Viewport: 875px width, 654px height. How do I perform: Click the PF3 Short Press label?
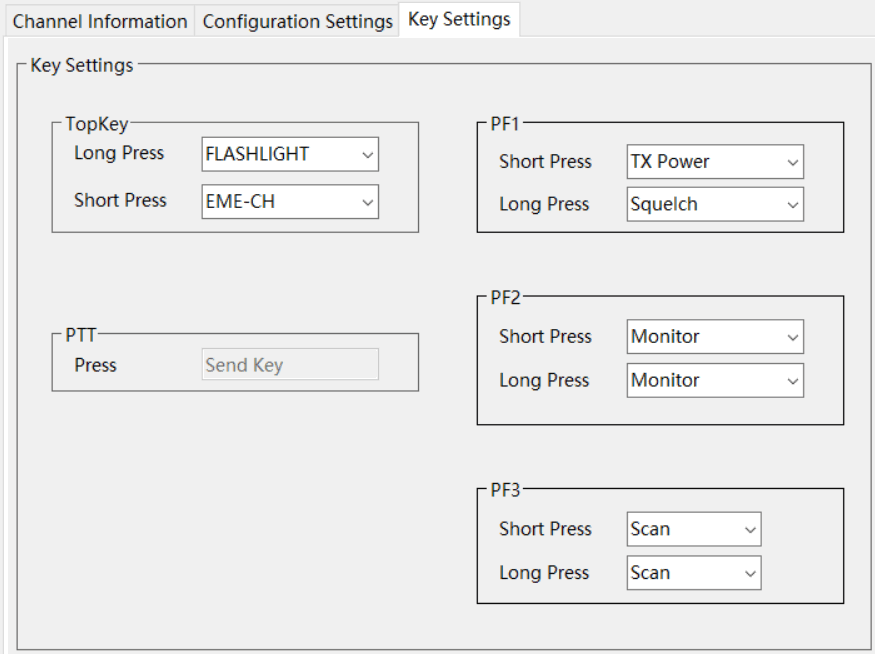tap(545, 529)
